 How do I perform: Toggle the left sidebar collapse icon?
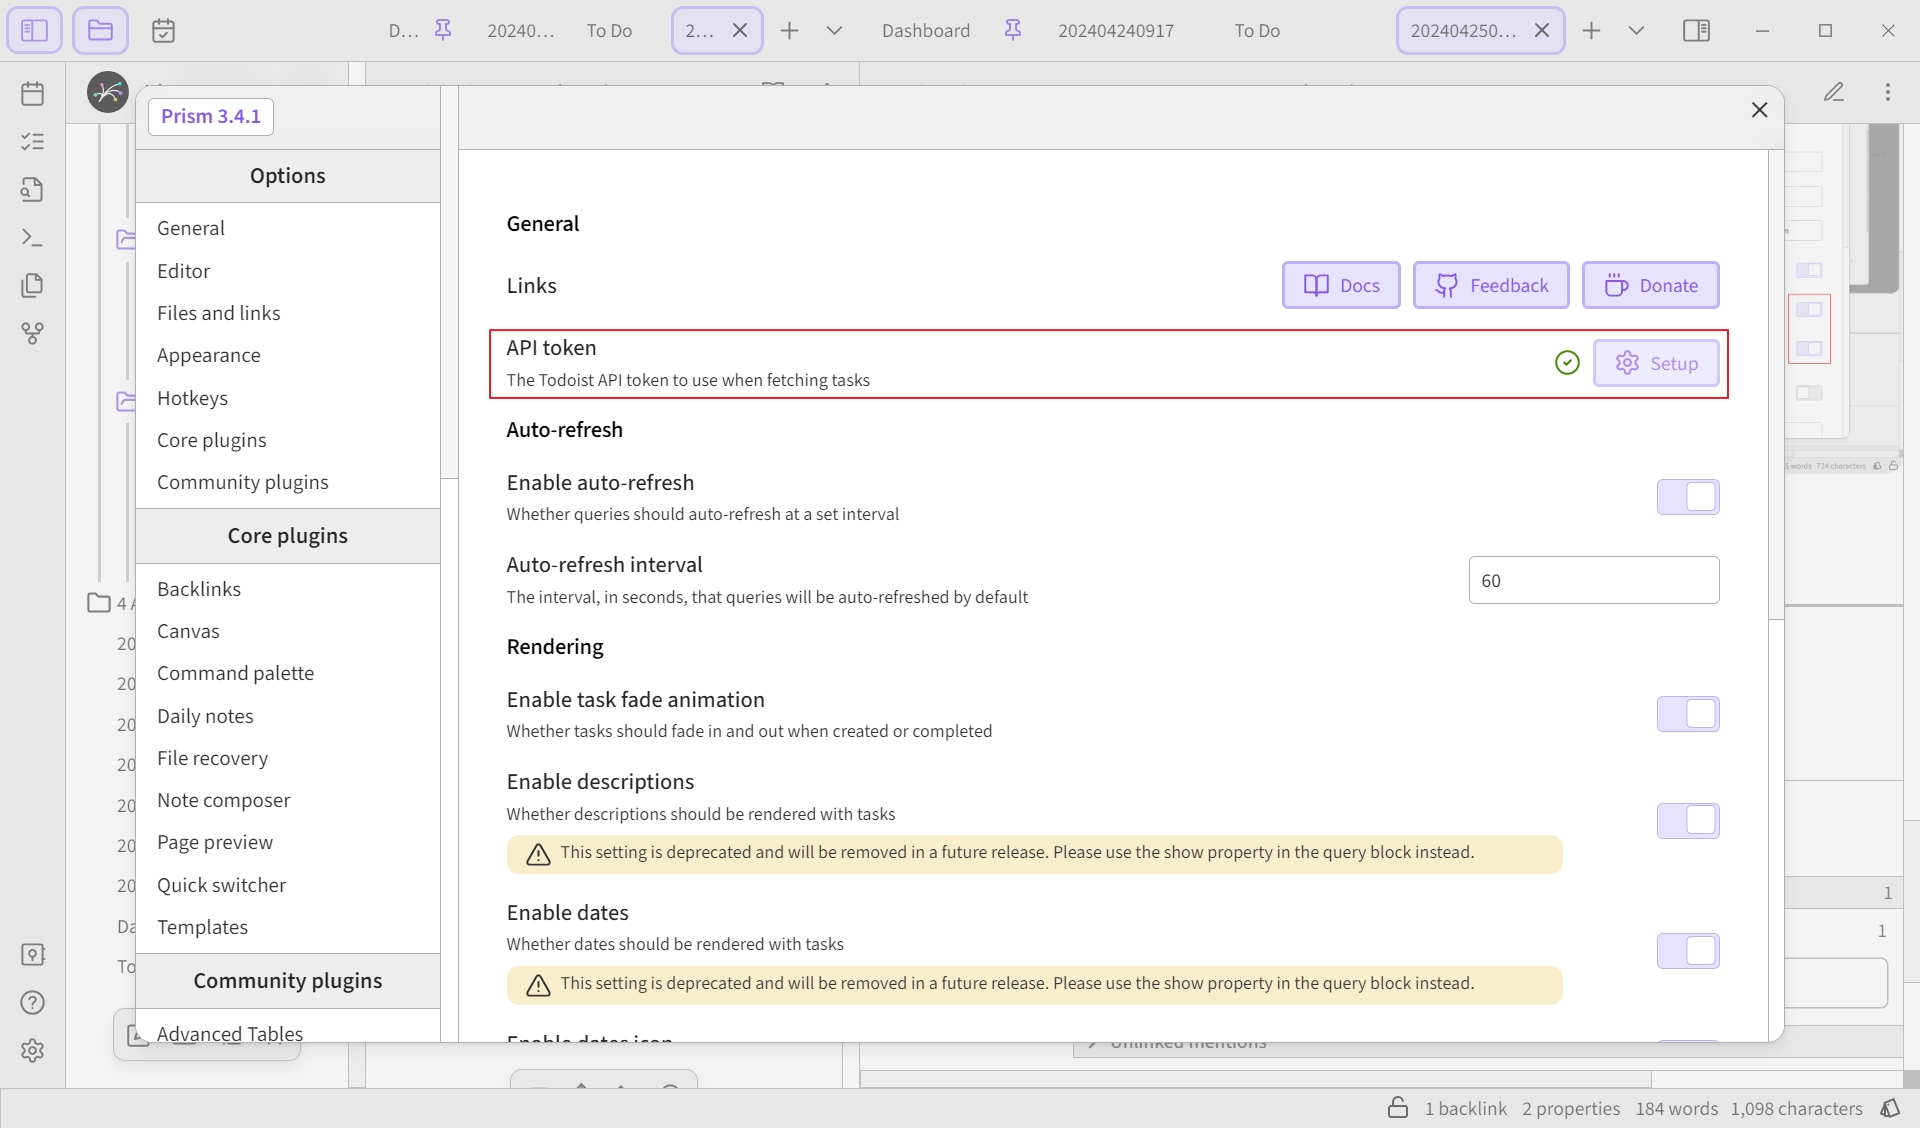tap(34, 30)
